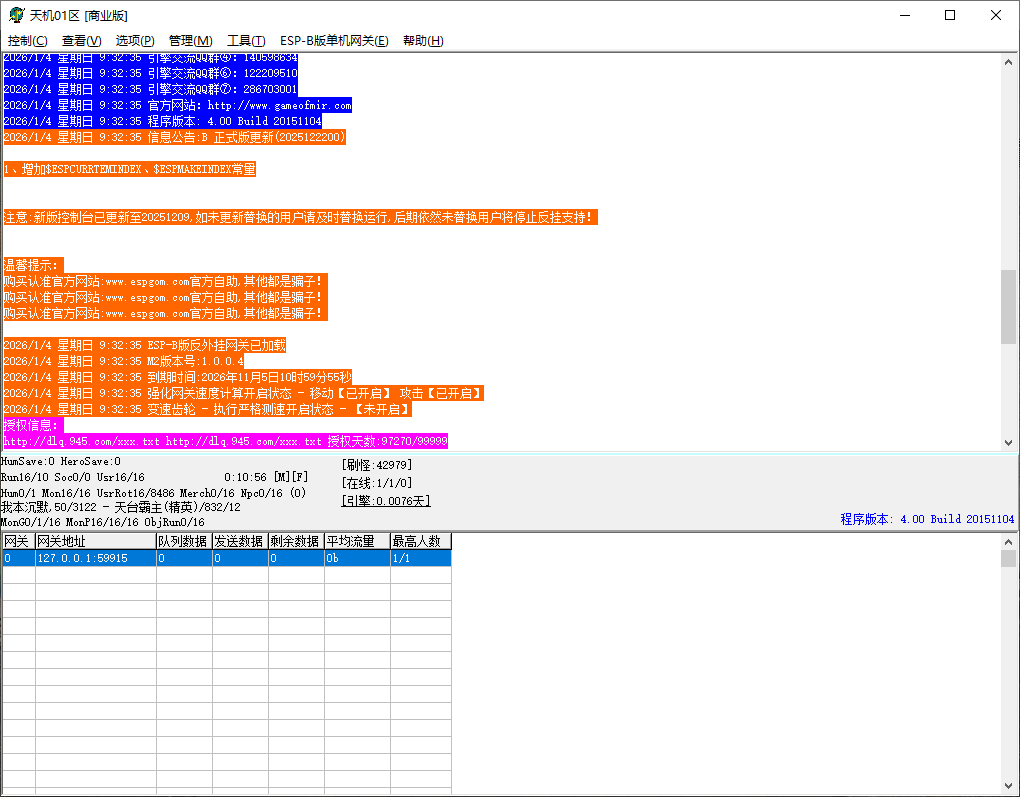Open the 控制(C) menu
The image size is (1020, 797).
(x=27, y=41)
